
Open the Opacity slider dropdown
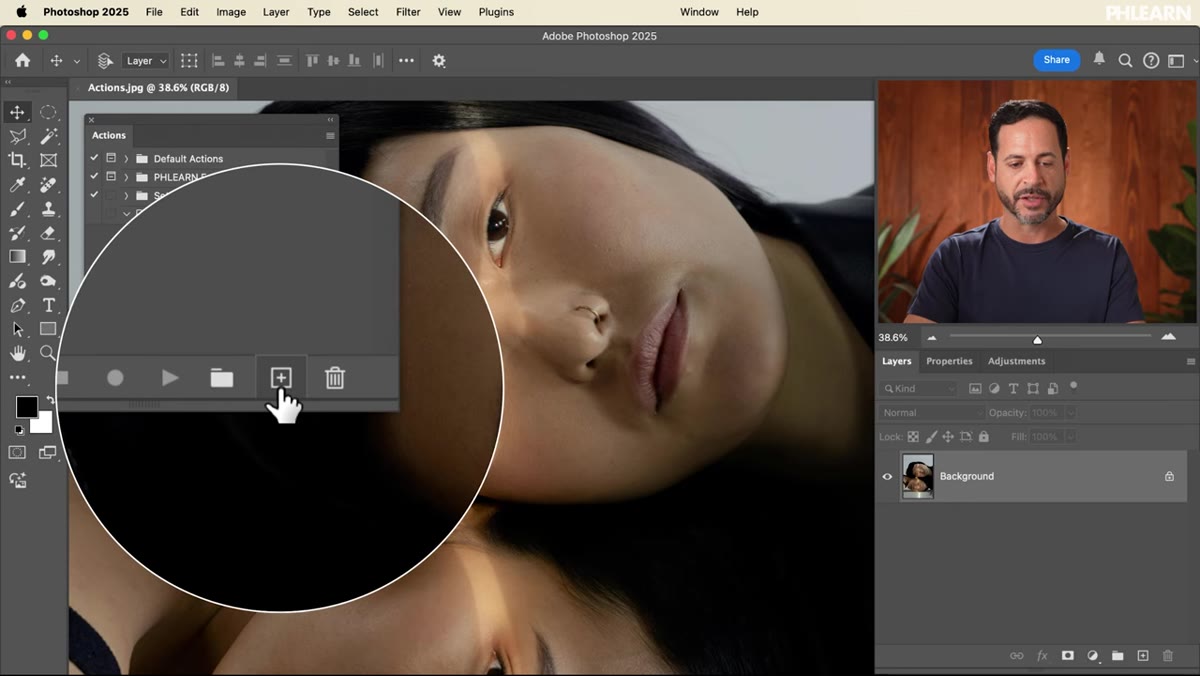1071,413
